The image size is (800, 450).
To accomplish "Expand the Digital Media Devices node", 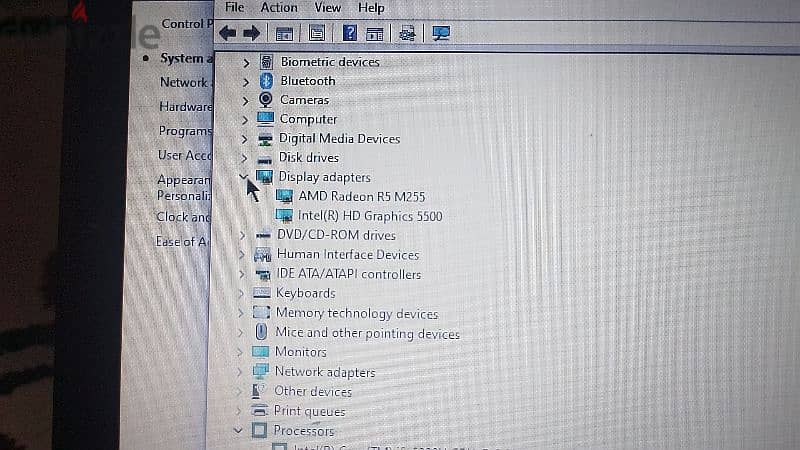I will click(244, 139).
